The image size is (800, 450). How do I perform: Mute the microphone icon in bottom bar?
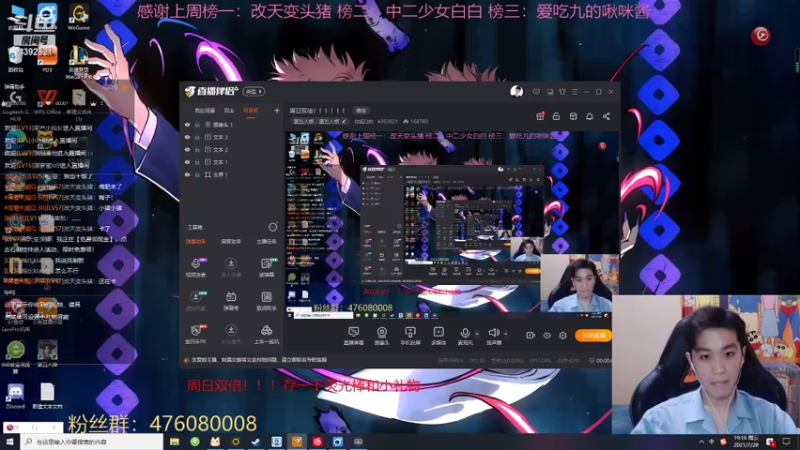(465, 335)
